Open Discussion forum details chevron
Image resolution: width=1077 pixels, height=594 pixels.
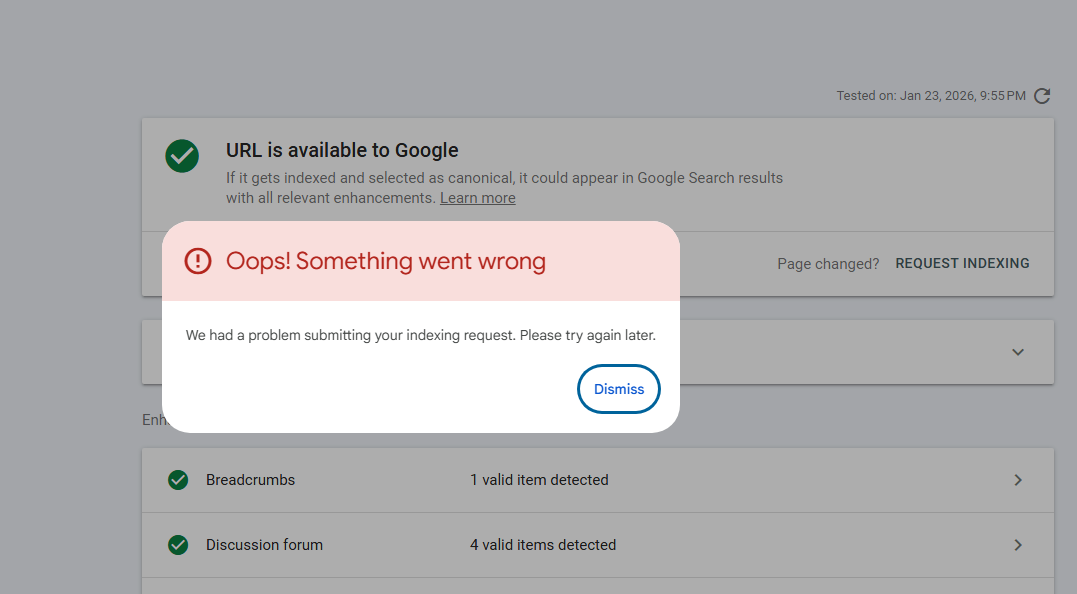coord(1018,545)
